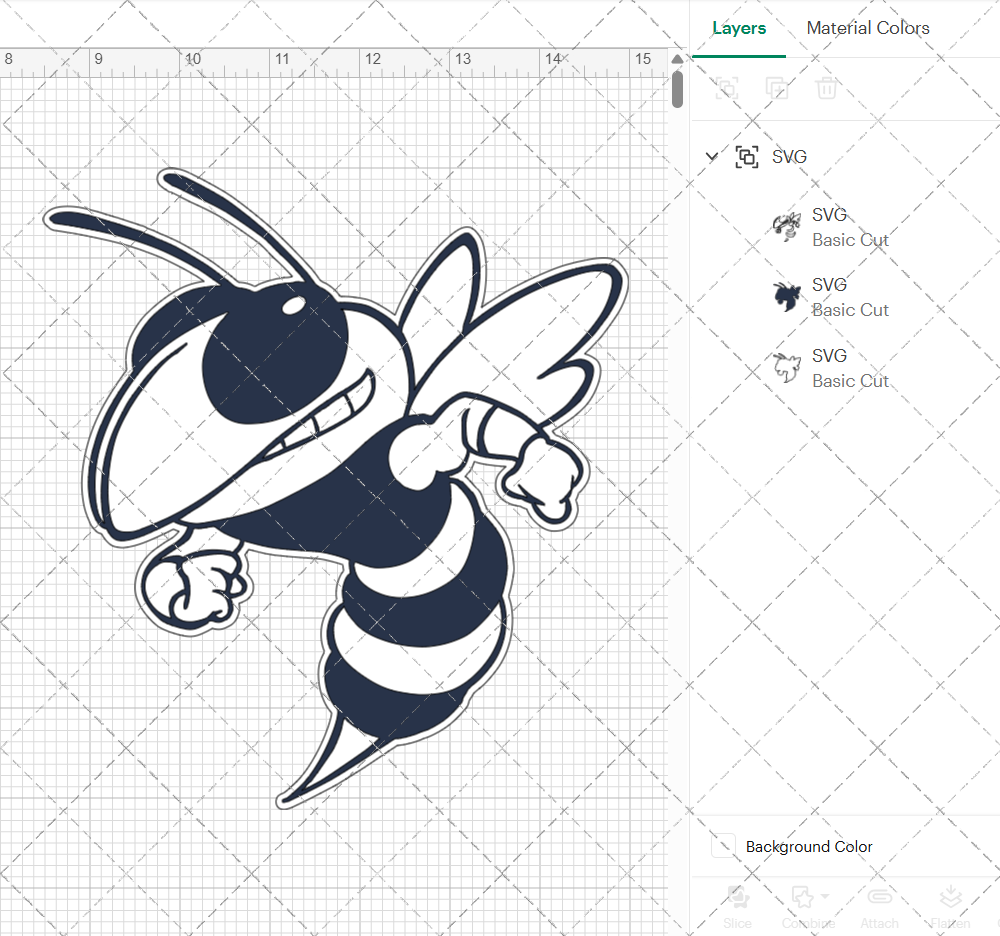Viewport: 1000px width, 936px height.
Task: Switch to the Layers tab
Action: [x=739, y=28]
